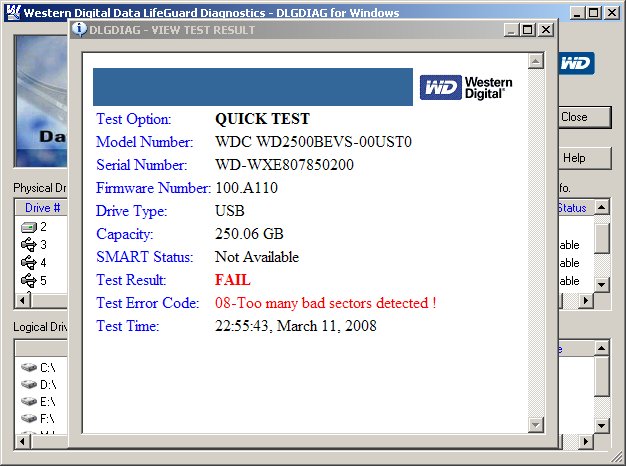Minimize the View Test Result dialog
626x466 pixels.
coord(511,30)
